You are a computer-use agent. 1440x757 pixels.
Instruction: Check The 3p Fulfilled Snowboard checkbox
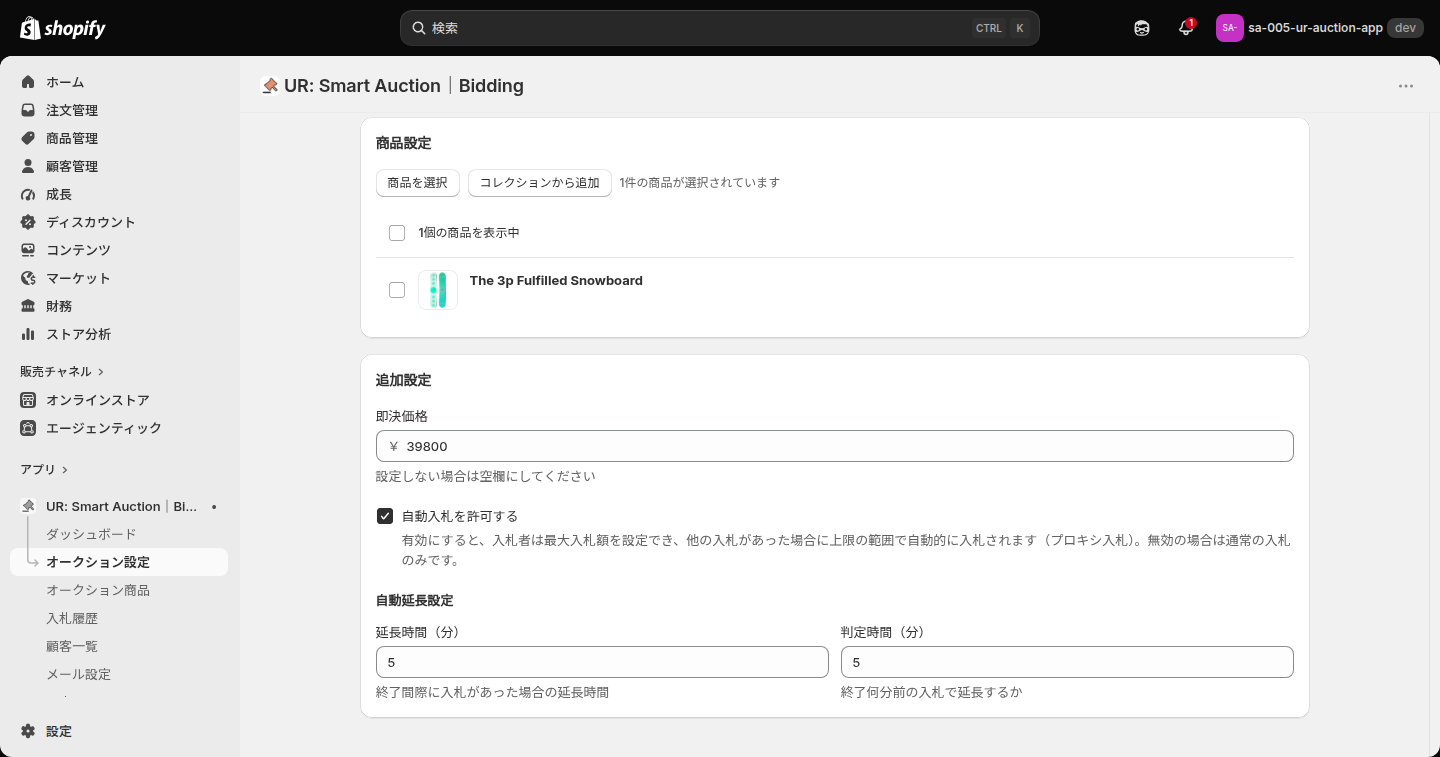[397, 290]
